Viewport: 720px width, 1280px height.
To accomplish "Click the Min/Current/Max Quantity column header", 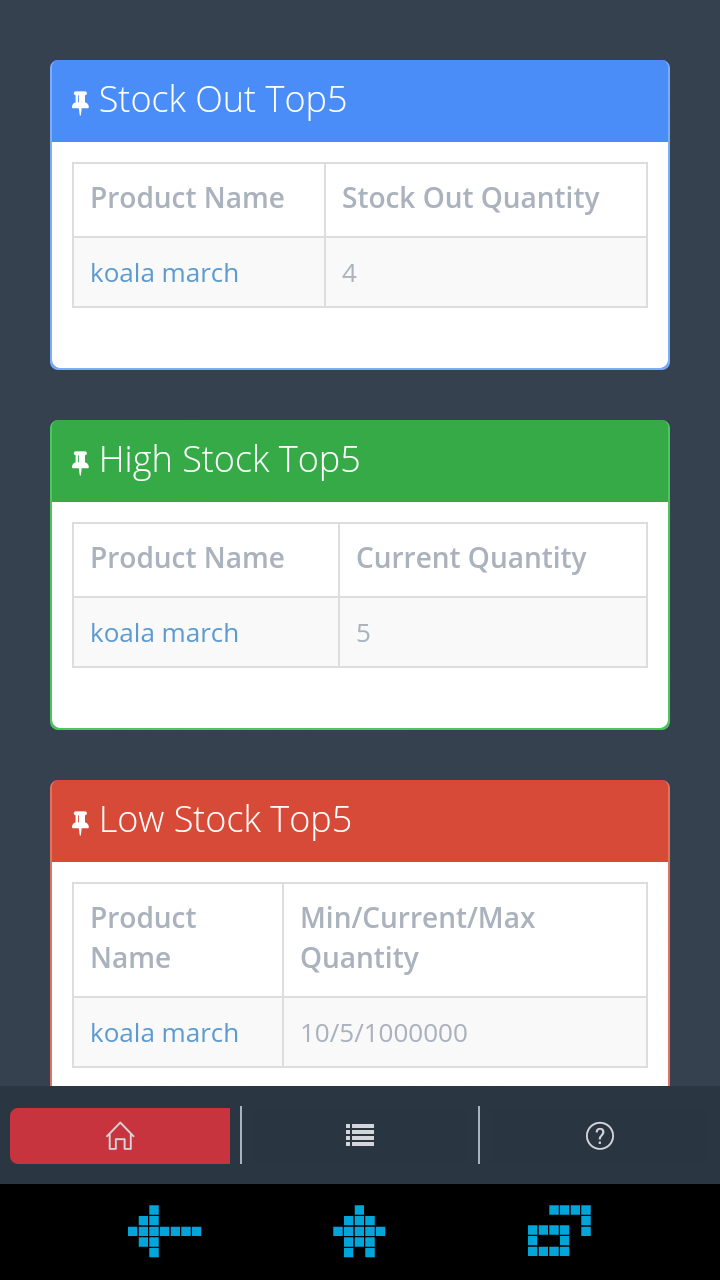I will pos(418,938).
